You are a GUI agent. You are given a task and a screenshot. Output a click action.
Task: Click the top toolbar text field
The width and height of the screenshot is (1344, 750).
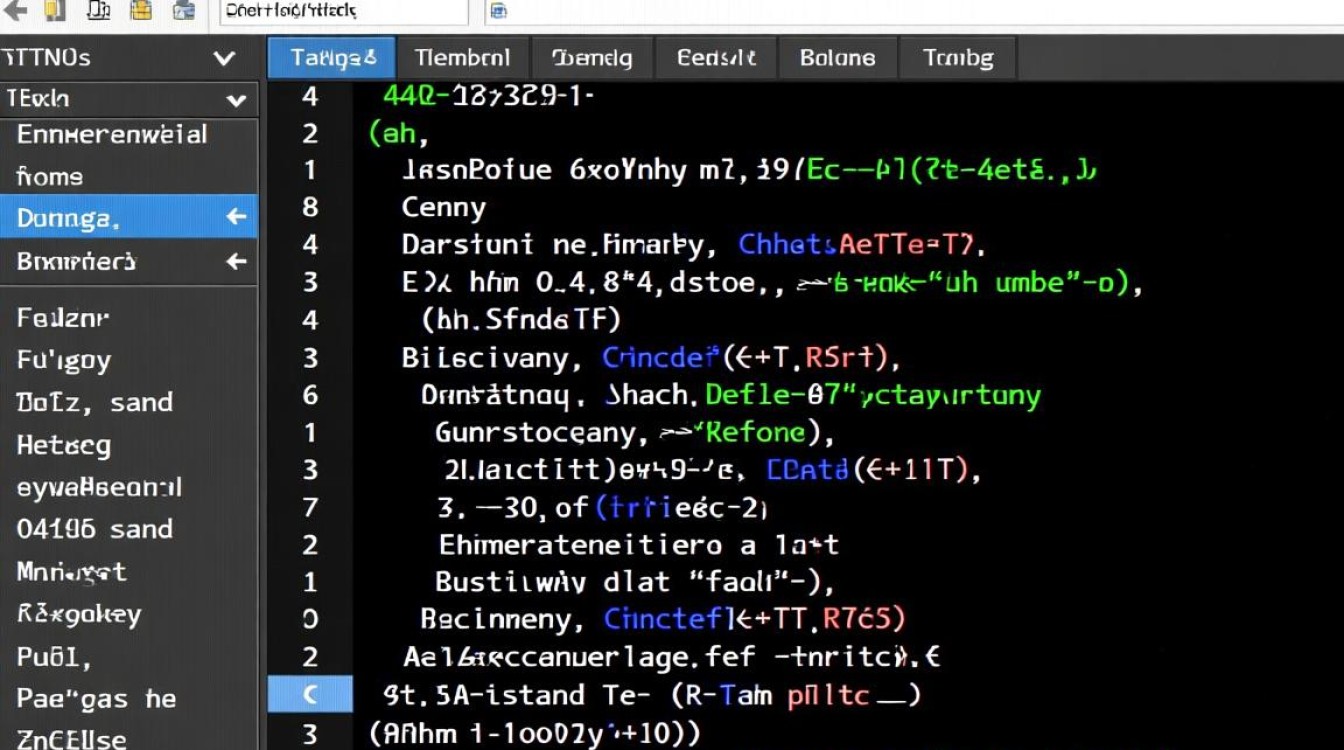click(x=344, y=12)
